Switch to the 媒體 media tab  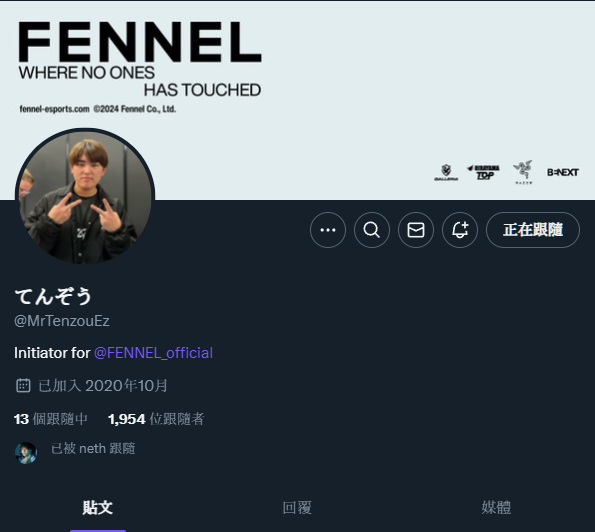click(496, 508)
